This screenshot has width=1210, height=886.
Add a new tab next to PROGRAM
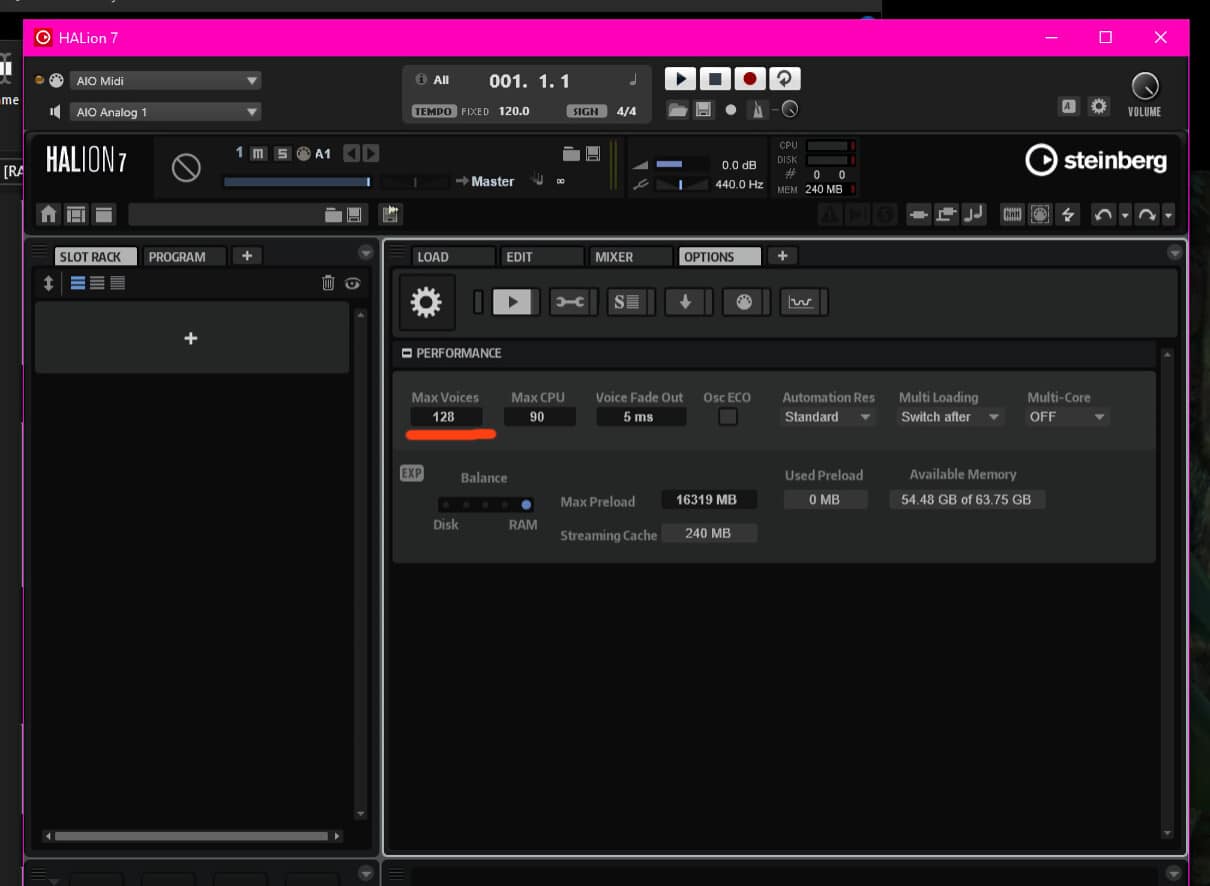[x=247, y=256]
